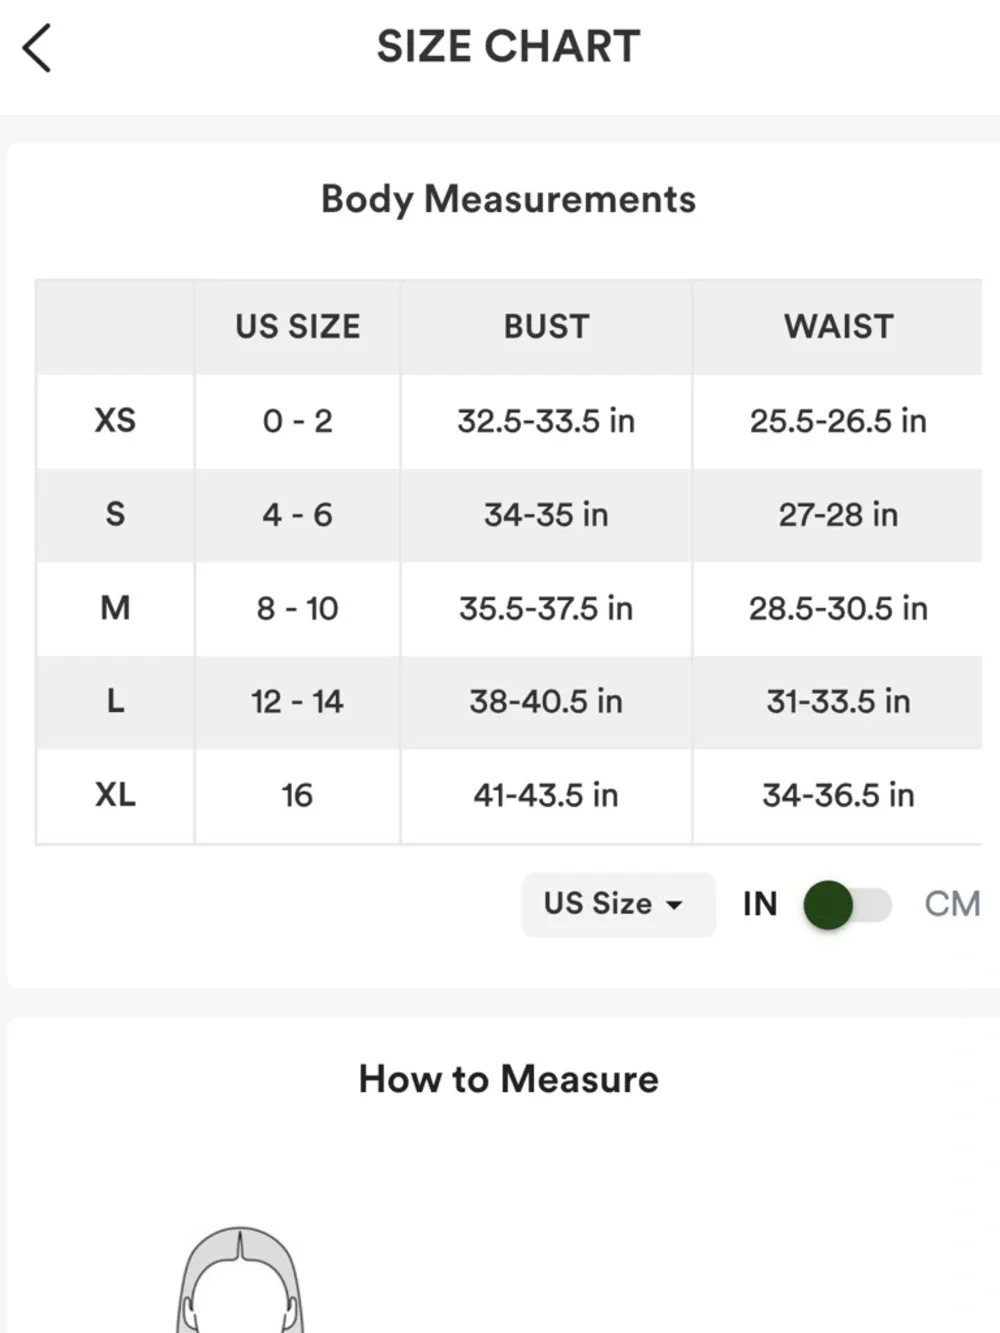The width and height of the screenshot is (1000, 1333).
Task: Select the BUST column header
Action: pyautogui.click(x=546, y=326)
